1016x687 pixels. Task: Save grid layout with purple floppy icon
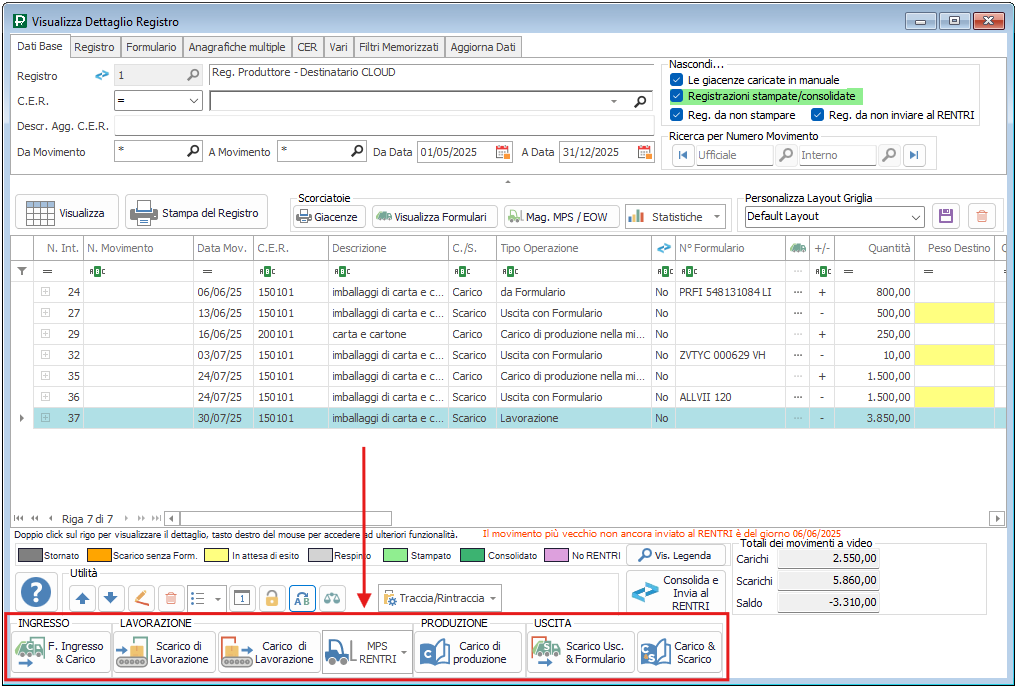point(945,216)
